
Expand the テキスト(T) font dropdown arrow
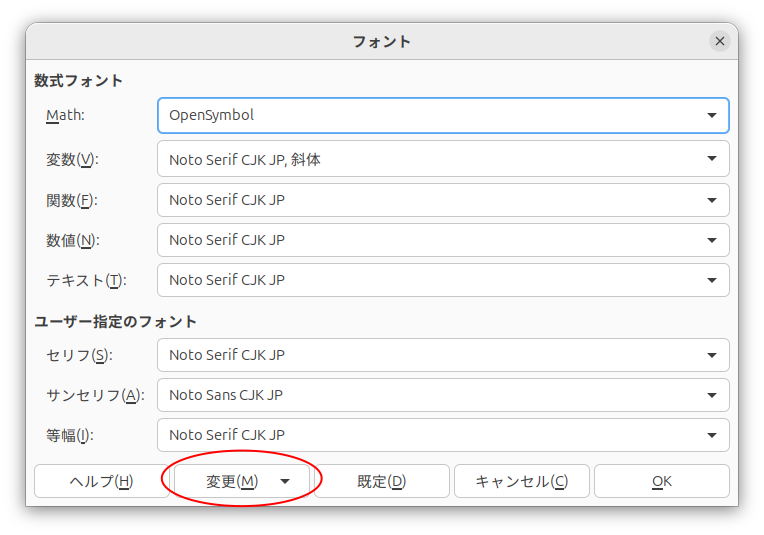pos(711,280)
